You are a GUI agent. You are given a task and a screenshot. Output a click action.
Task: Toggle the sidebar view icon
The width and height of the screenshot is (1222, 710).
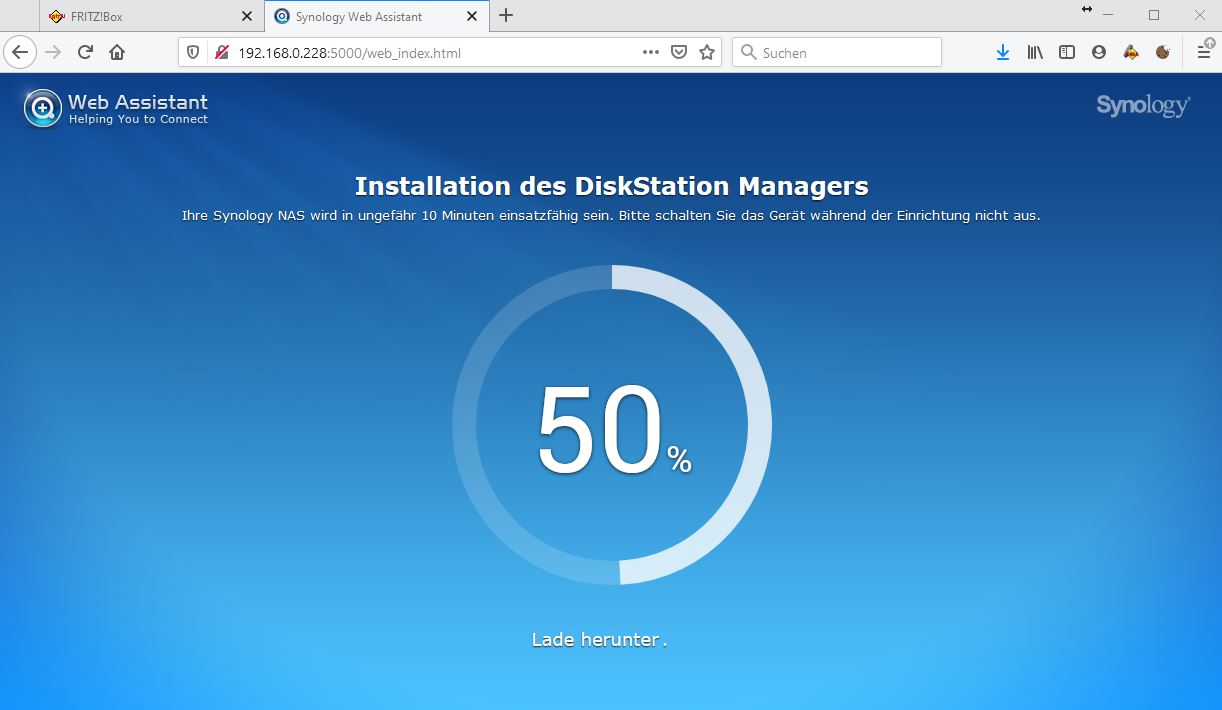point(1067,52)
